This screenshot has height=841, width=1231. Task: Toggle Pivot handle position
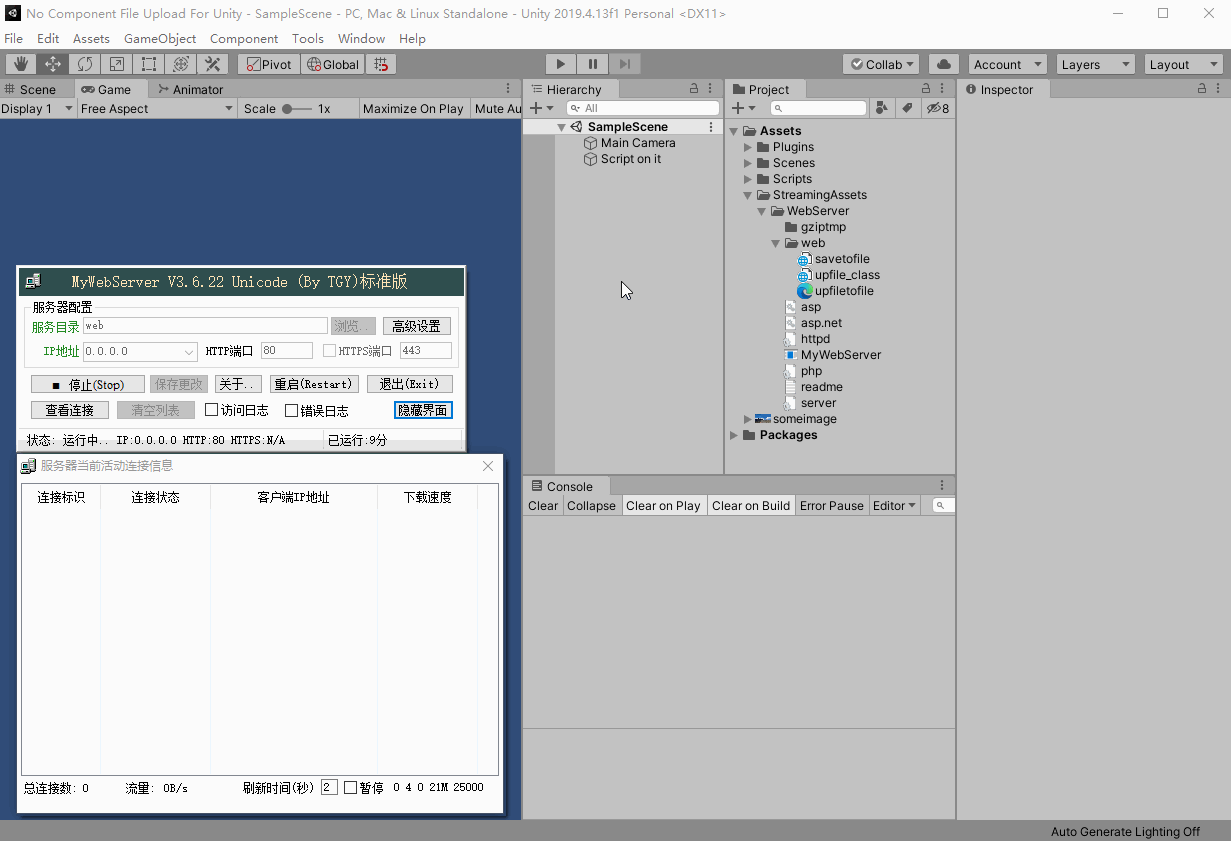point(269,64)
